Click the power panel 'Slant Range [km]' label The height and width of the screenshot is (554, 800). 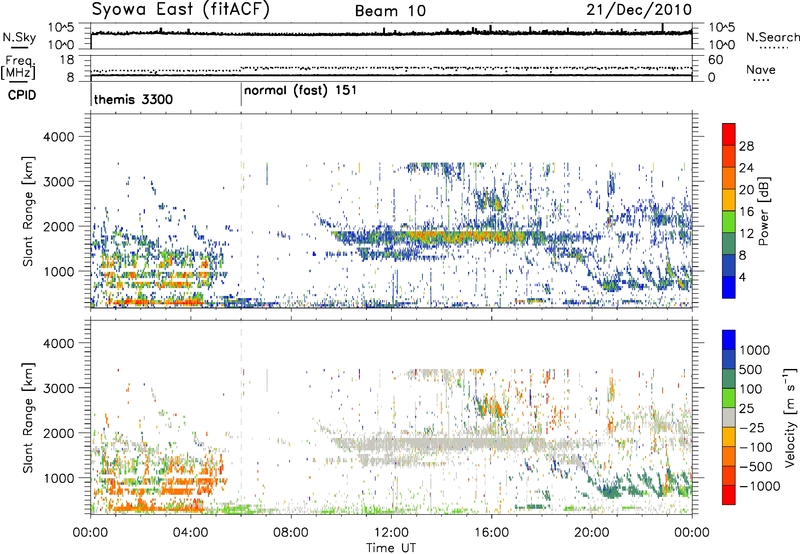(x=28, y=211)
